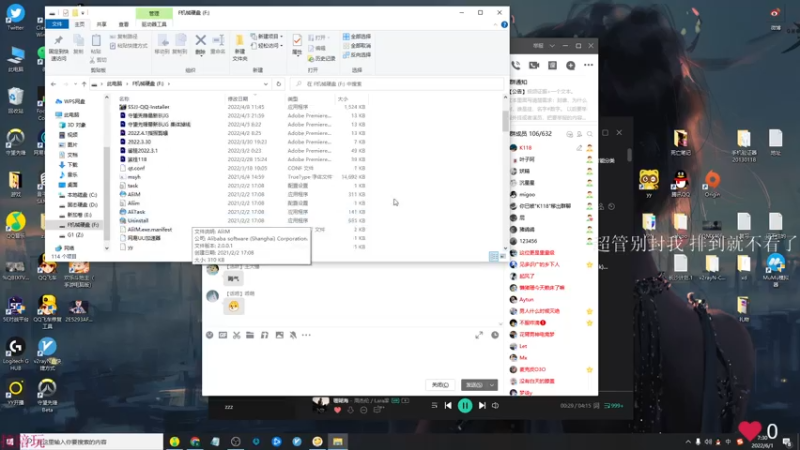The image size is (800, 450).
Task: Switch to the View (查看) ribbon tab
Action: [x=124, y=24]
